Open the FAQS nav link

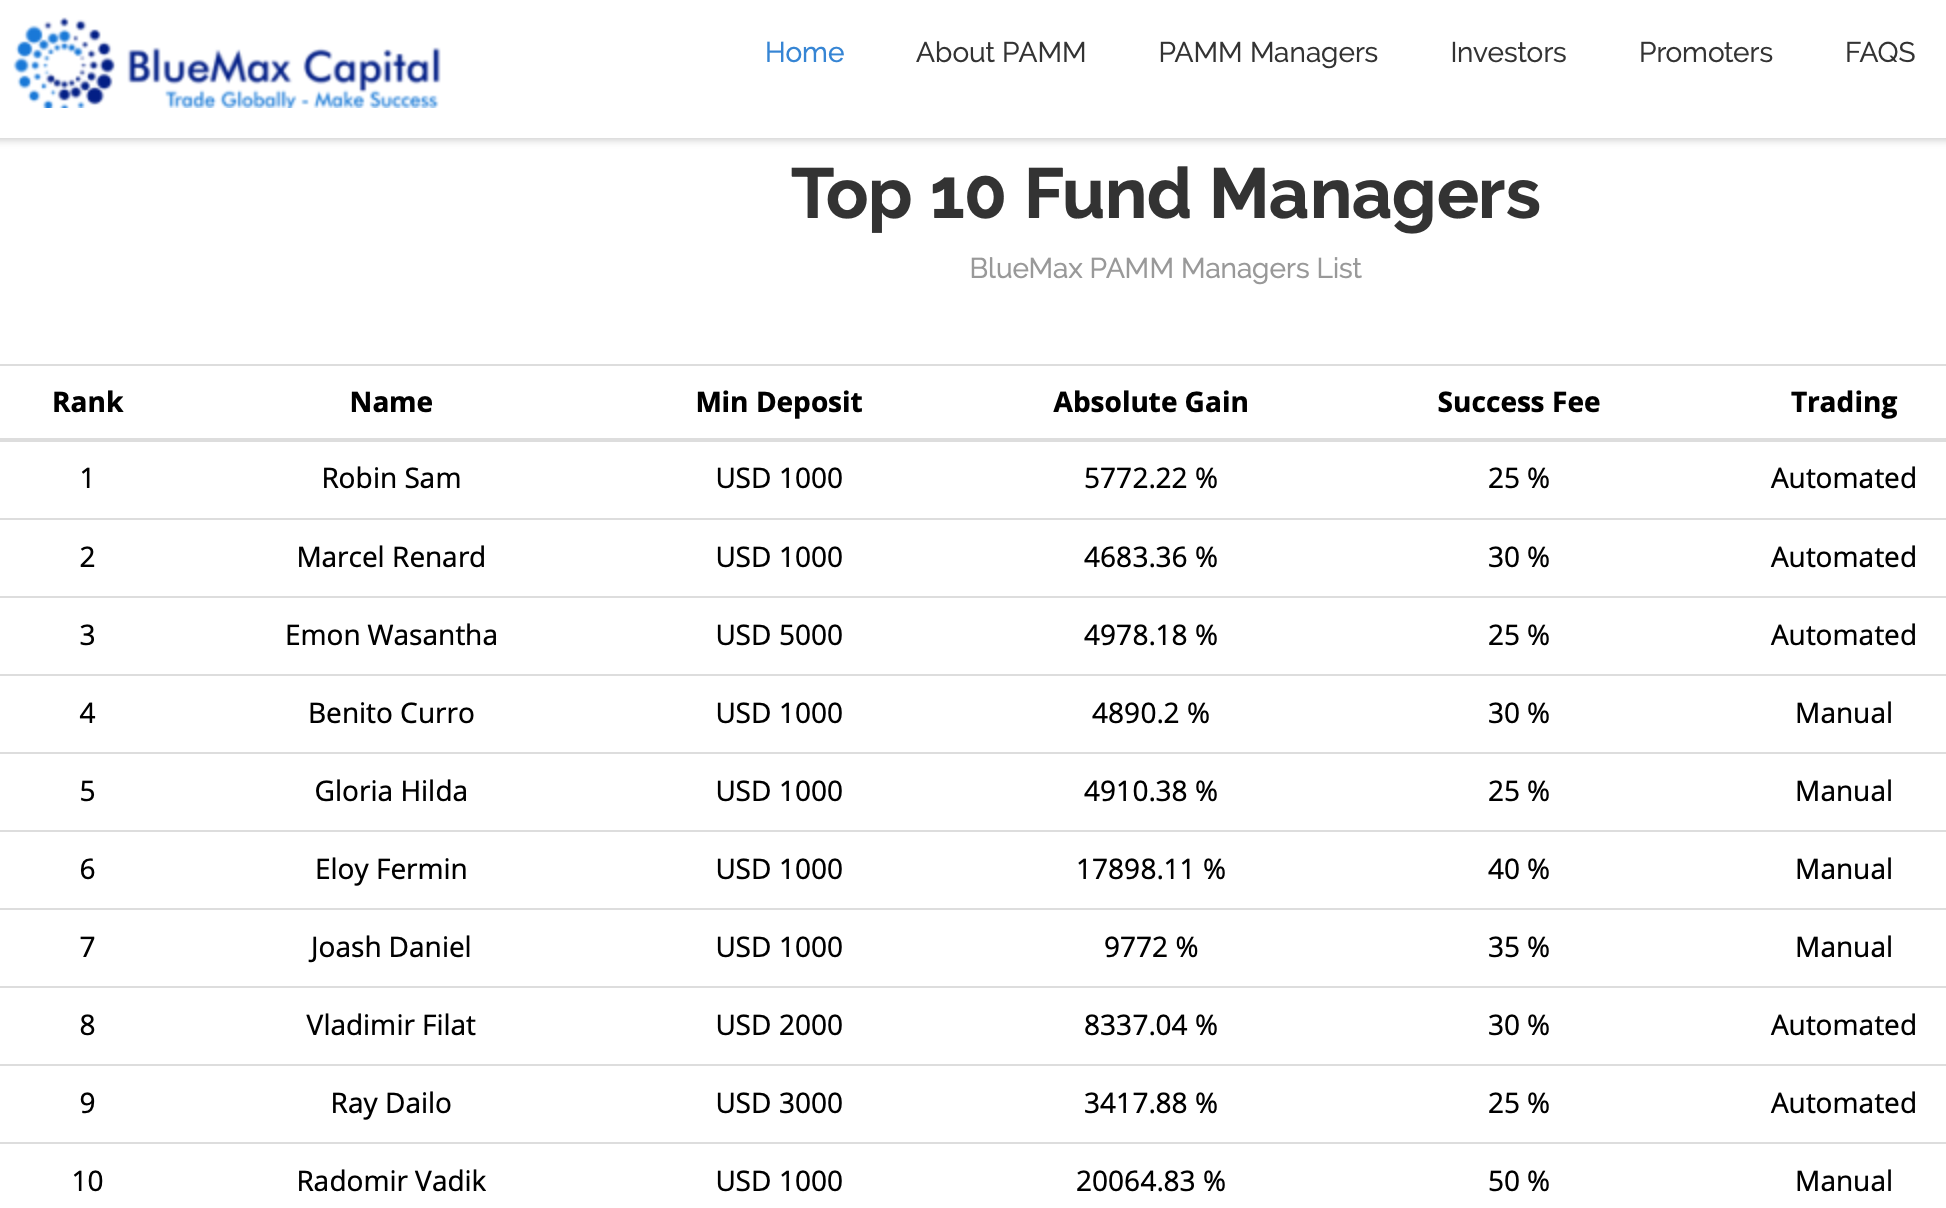click(x=1879, y=52)
